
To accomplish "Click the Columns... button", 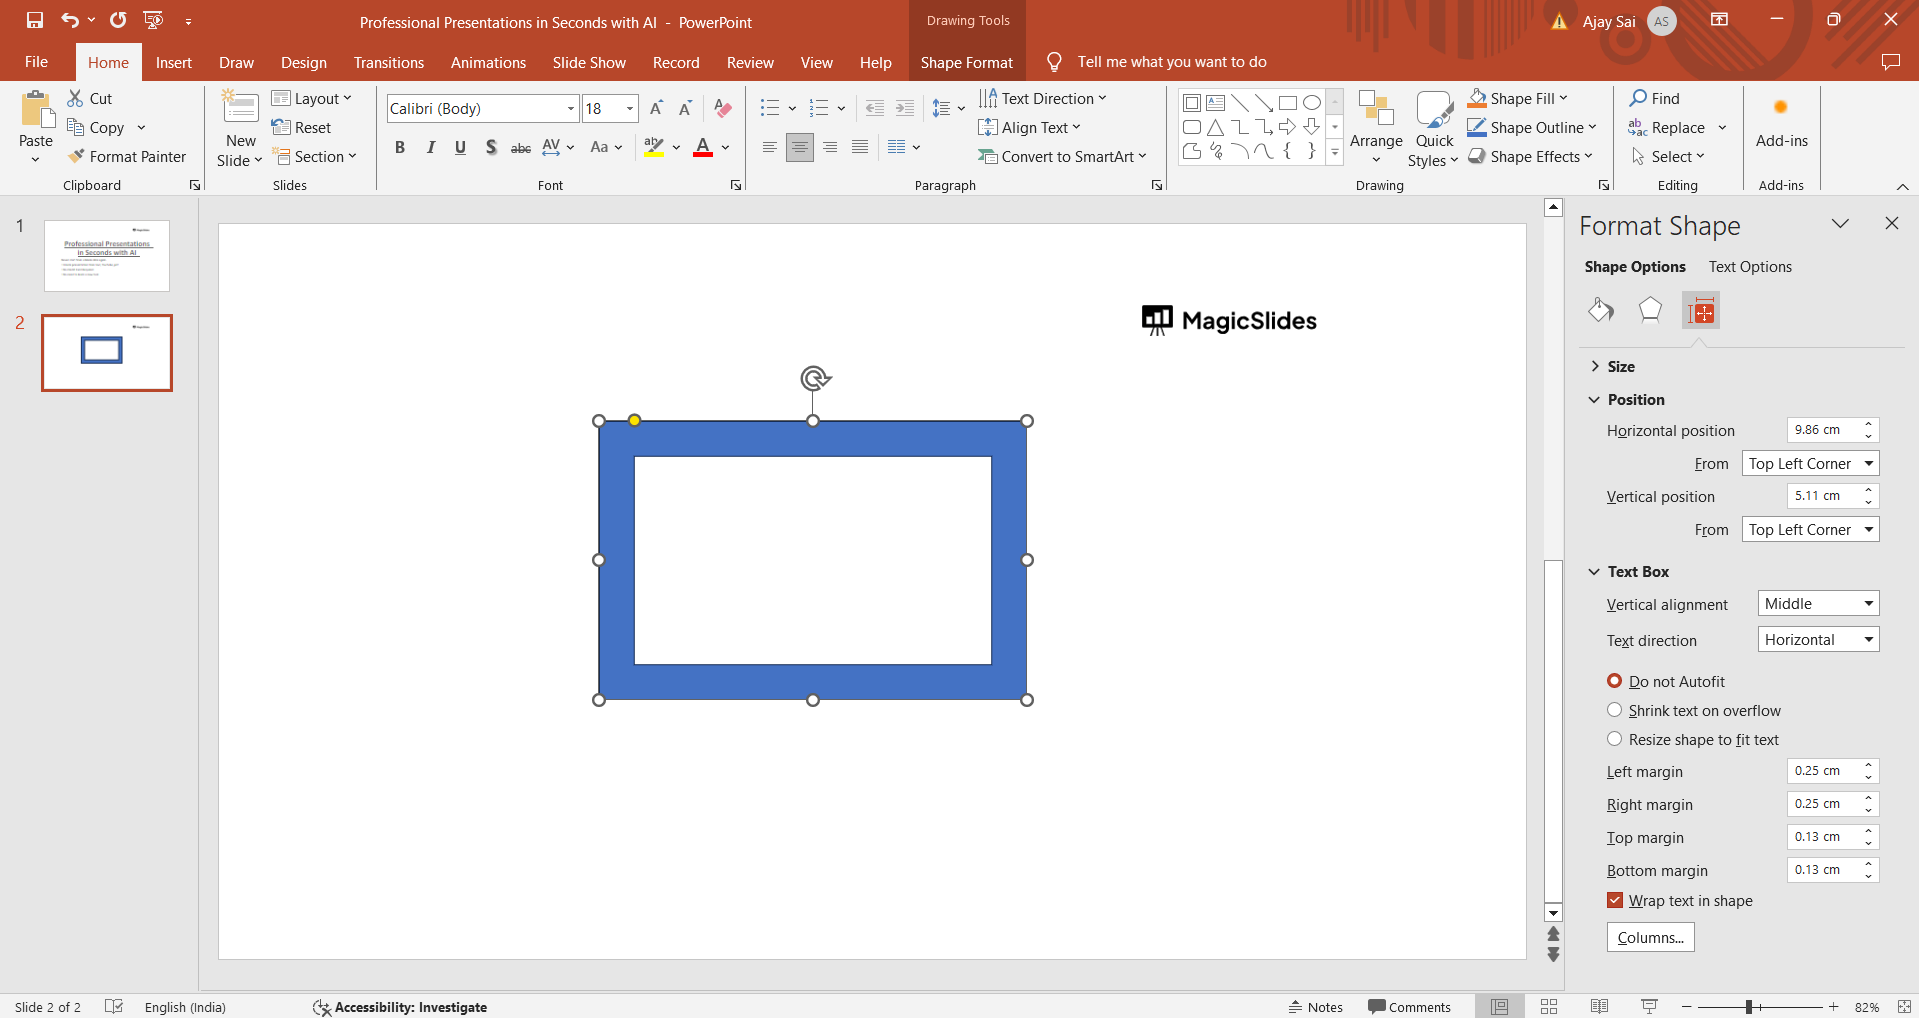I will coord(1650,938).
